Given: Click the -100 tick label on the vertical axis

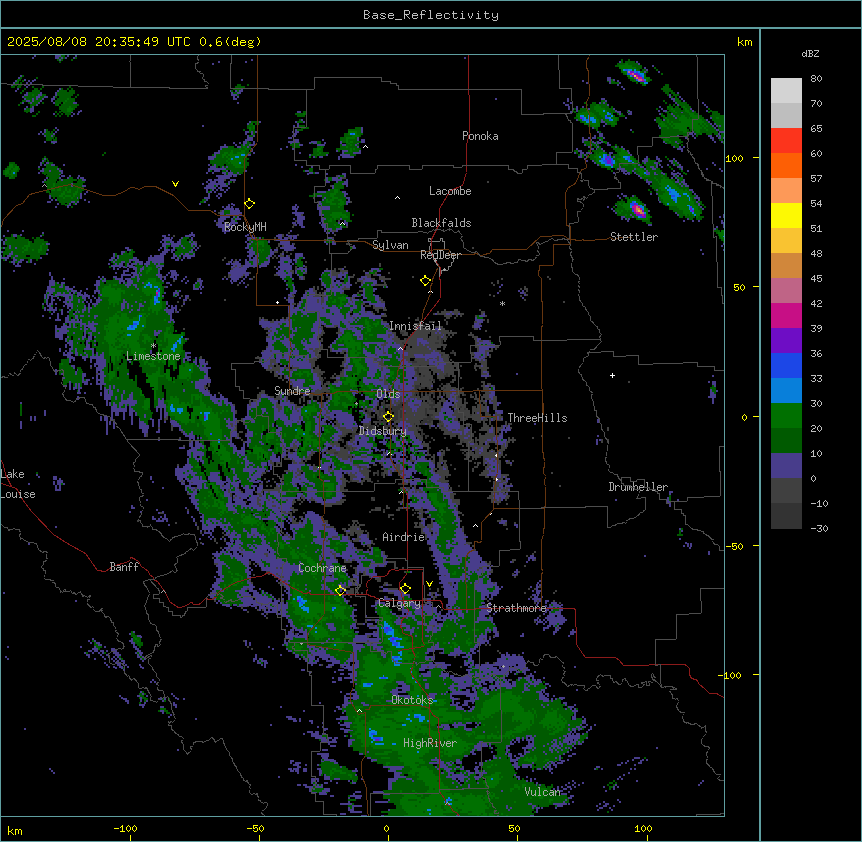Looking at the screenshot, I should click(x=732, y=675).
